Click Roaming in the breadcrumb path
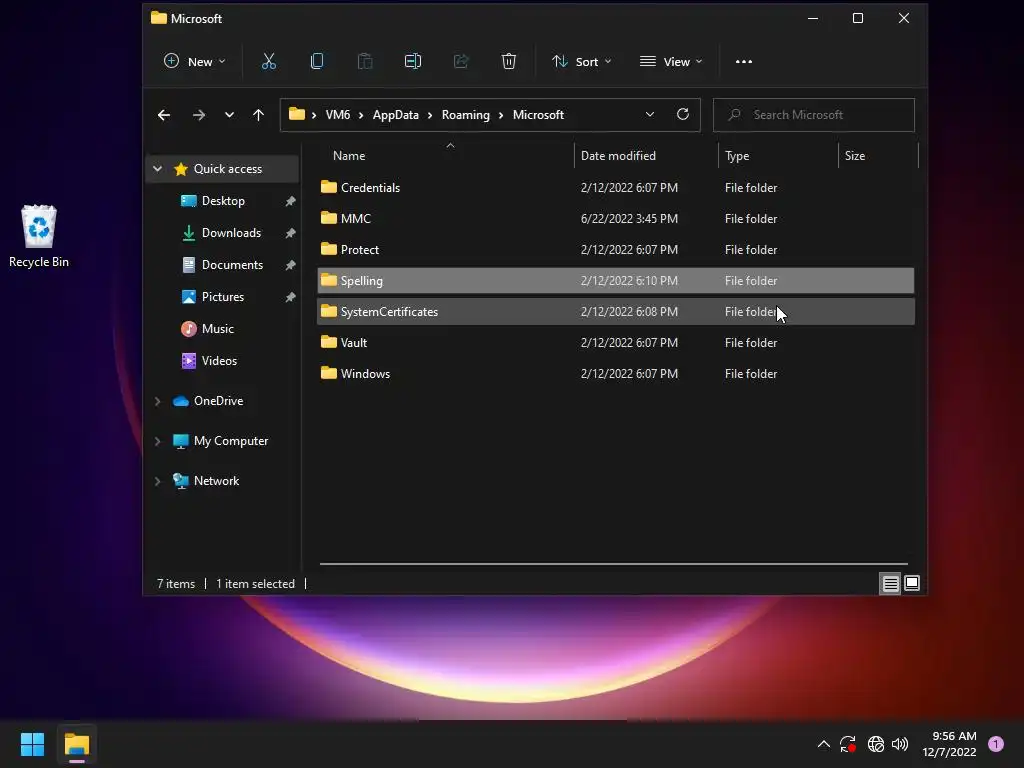1024x768 pixels. [x=466, y=115]
